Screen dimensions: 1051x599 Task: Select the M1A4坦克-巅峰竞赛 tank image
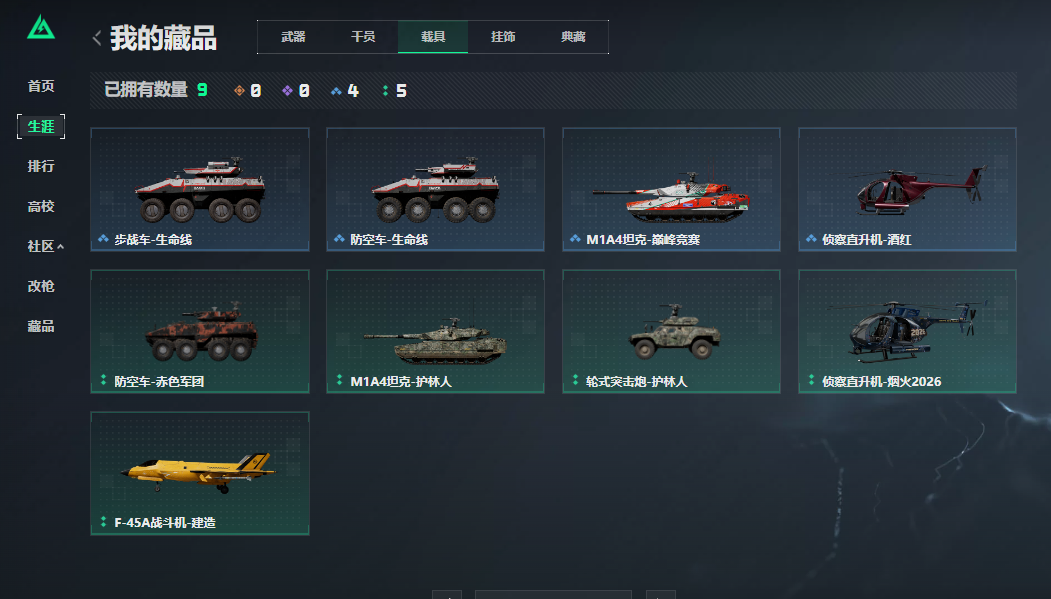671,196
